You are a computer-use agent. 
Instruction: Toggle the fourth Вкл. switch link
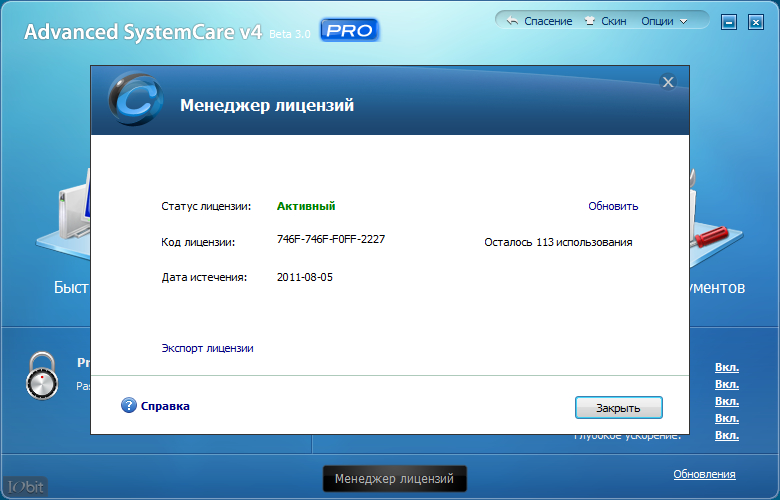[726, 418]
